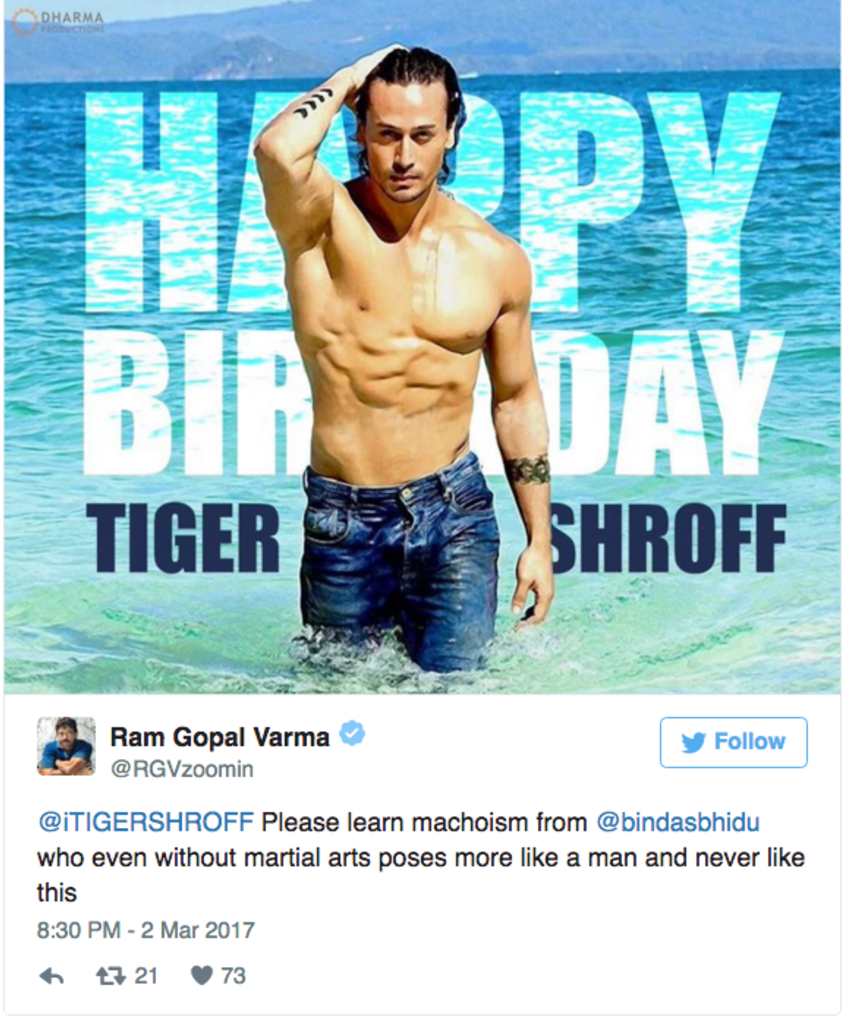844x1018 pixels.
Task: Like the tweet with the heart icon
Action: [x=202, y=976]
